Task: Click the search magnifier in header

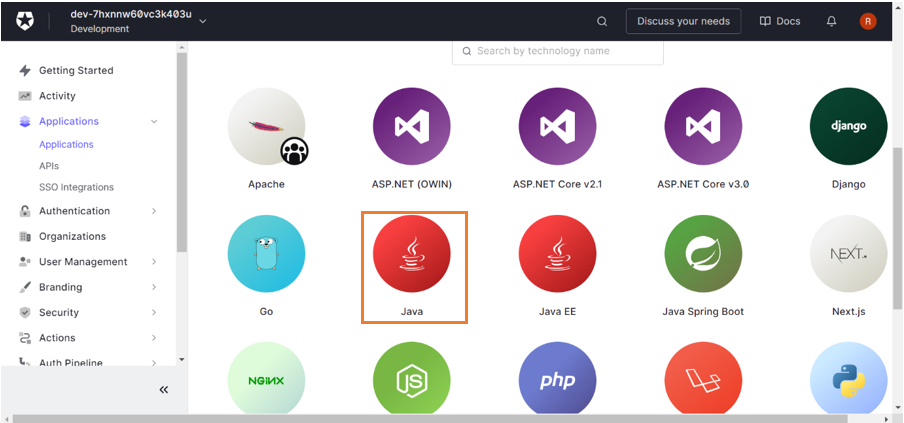Action: coord(602,21)
